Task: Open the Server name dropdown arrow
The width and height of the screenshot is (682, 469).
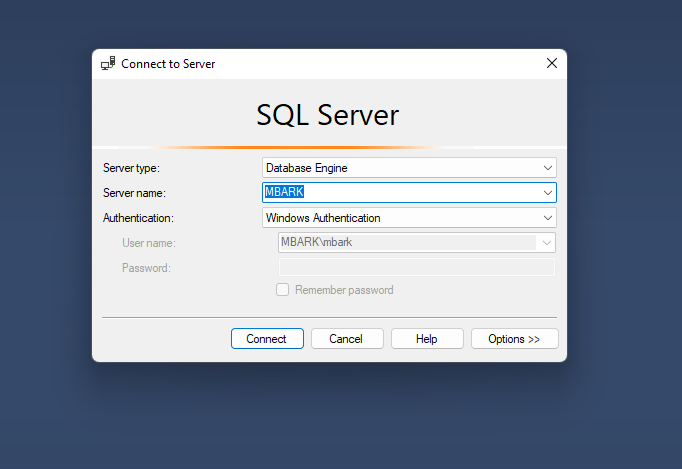Action: tap(547, 193)
